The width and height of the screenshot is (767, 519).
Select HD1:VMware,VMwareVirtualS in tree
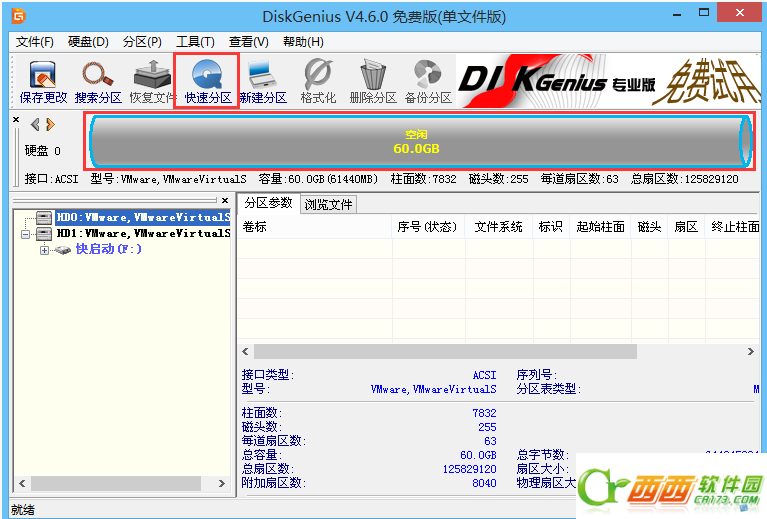click(143, 233)
